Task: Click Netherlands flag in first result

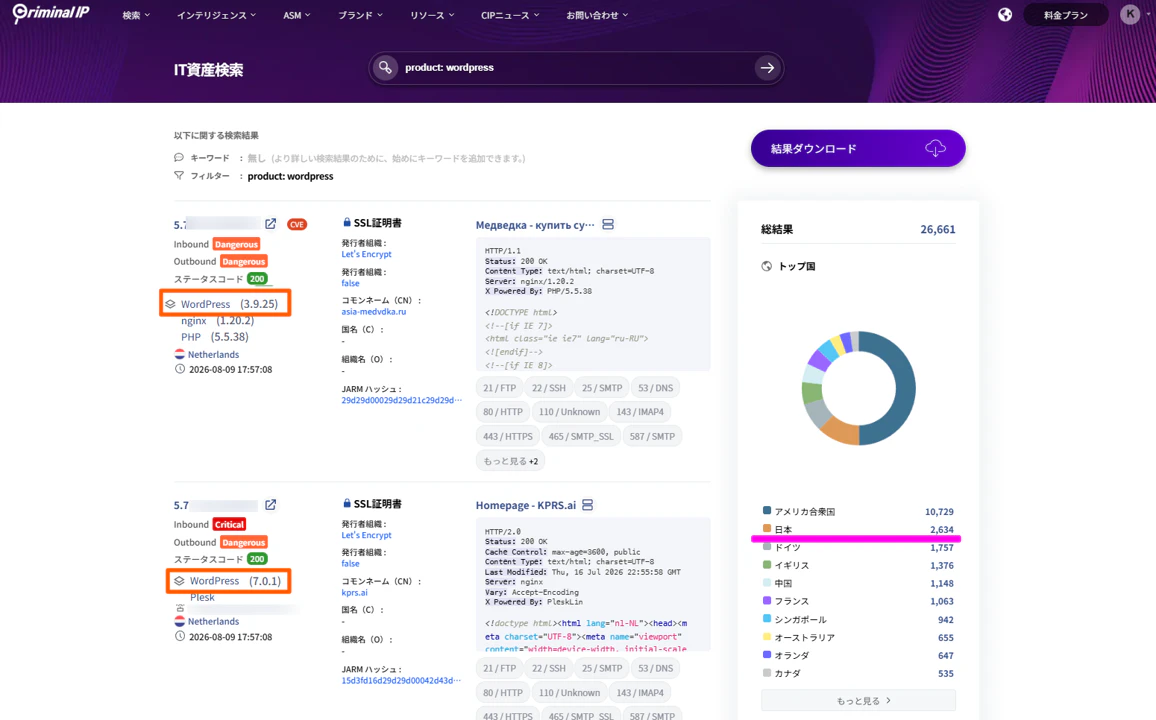Action: tap(179, 354)
